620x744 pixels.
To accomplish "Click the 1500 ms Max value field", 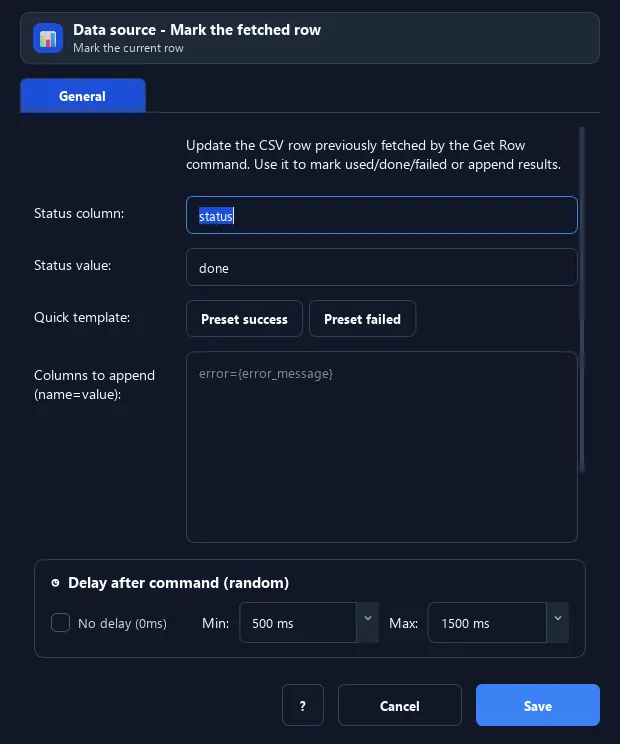I will pos(487,623).
